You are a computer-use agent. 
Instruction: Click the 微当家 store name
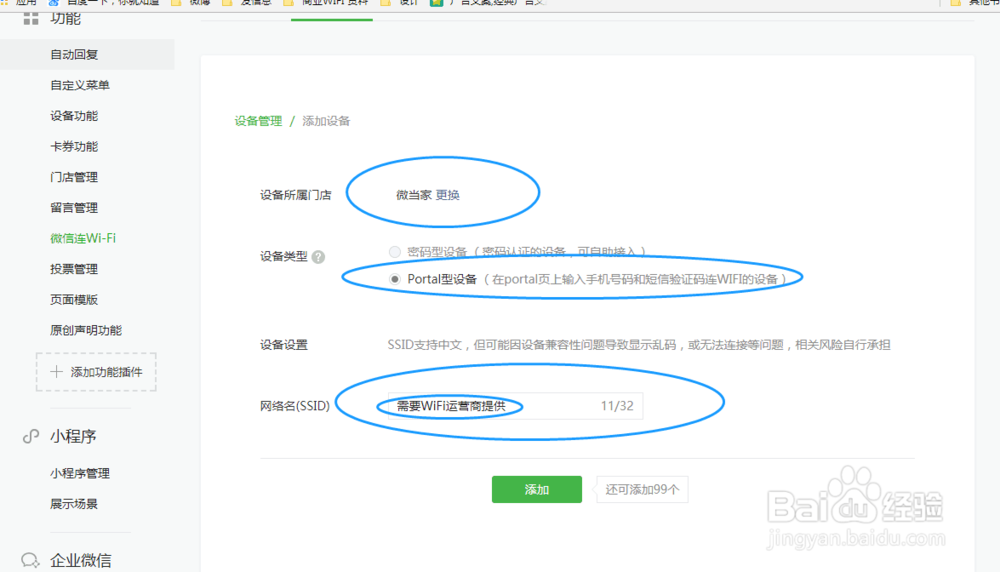[x=414, y=195]
